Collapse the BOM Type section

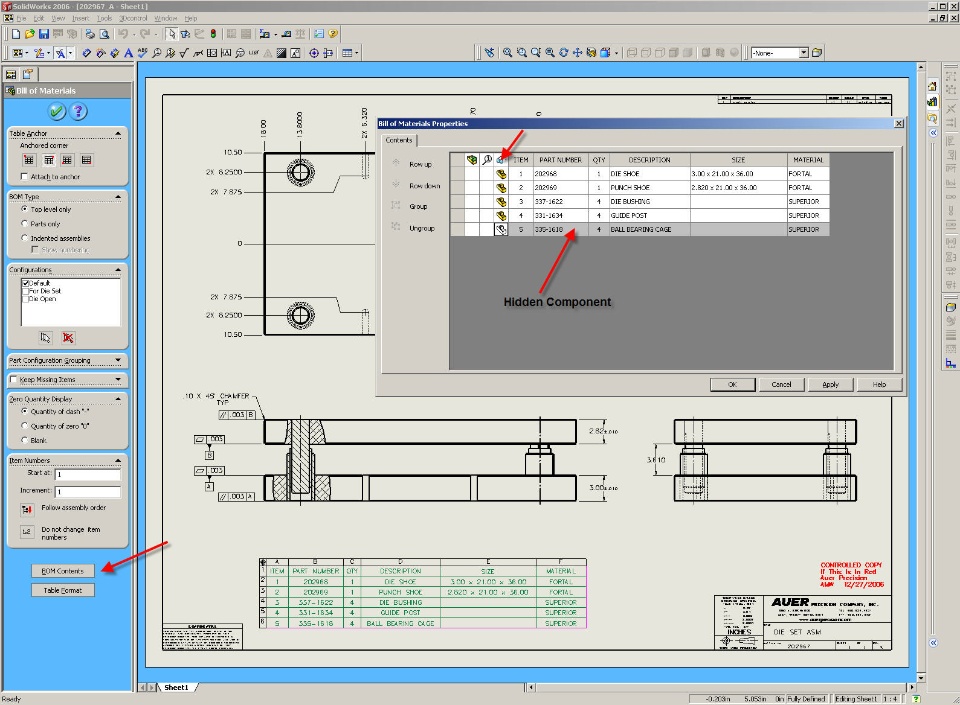coord(118,197)
